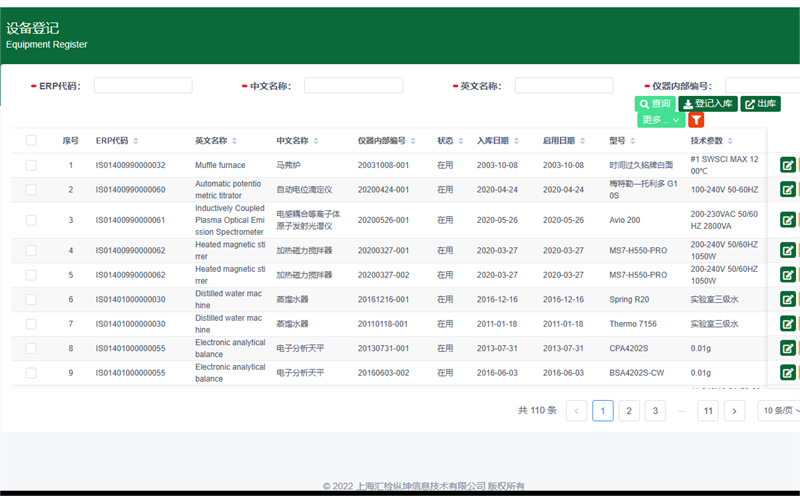This screenshot has width=800, height=496.
Task: Jump to page 11 in pagination
Action: click(x=708, y=411)
